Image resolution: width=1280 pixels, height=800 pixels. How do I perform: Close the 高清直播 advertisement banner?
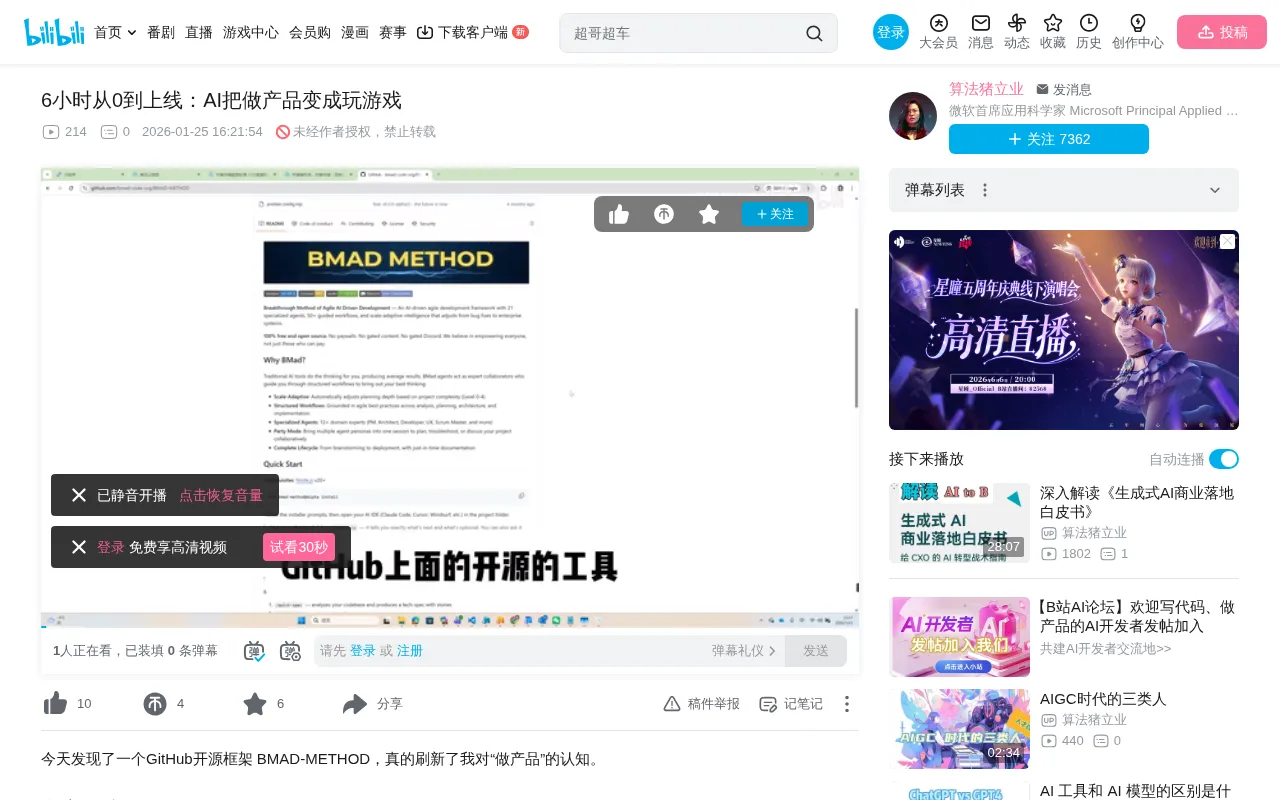pyautogui.click(x=1227, y=241)
